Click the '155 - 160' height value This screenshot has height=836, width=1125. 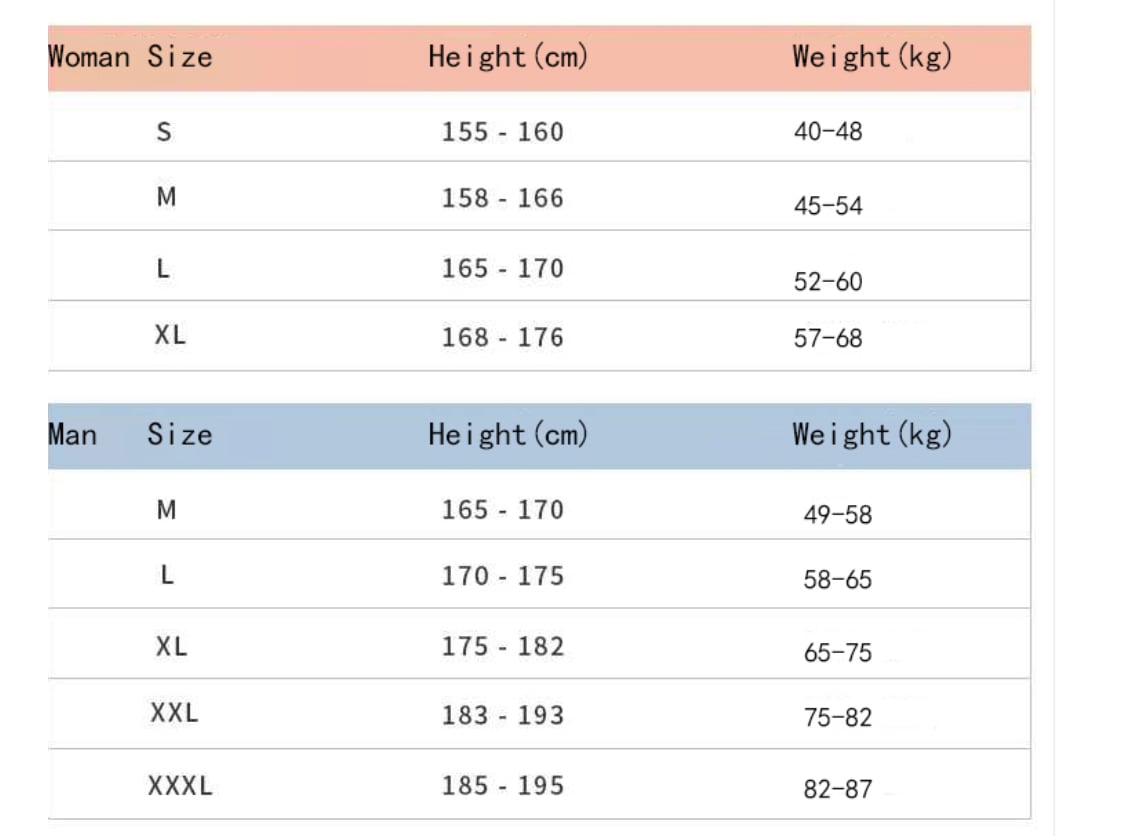(503, 132)
